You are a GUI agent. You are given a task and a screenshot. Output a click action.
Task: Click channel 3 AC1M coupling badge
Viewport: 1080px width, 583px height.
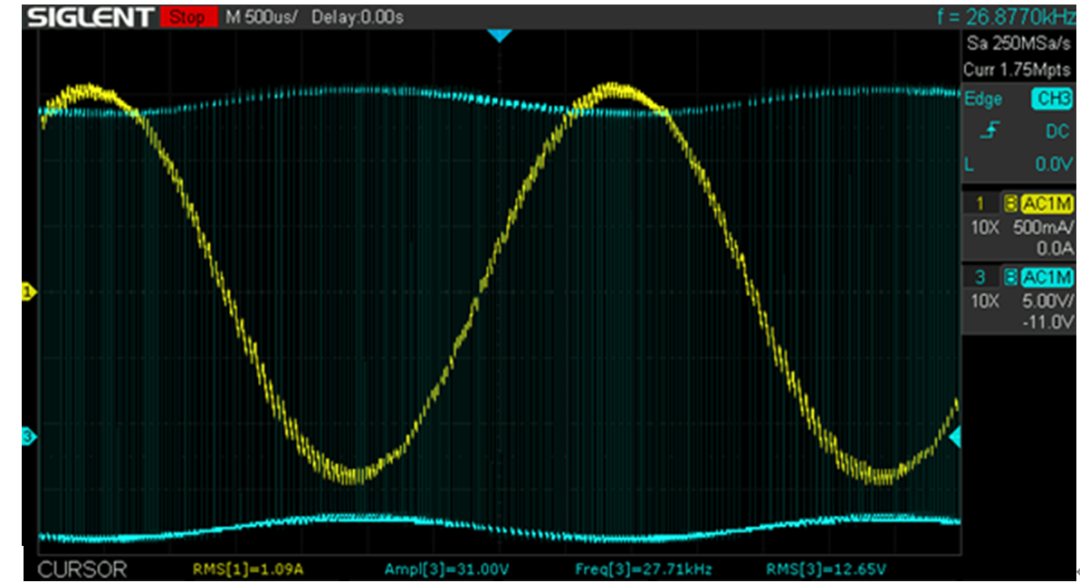coord(1047,277)
